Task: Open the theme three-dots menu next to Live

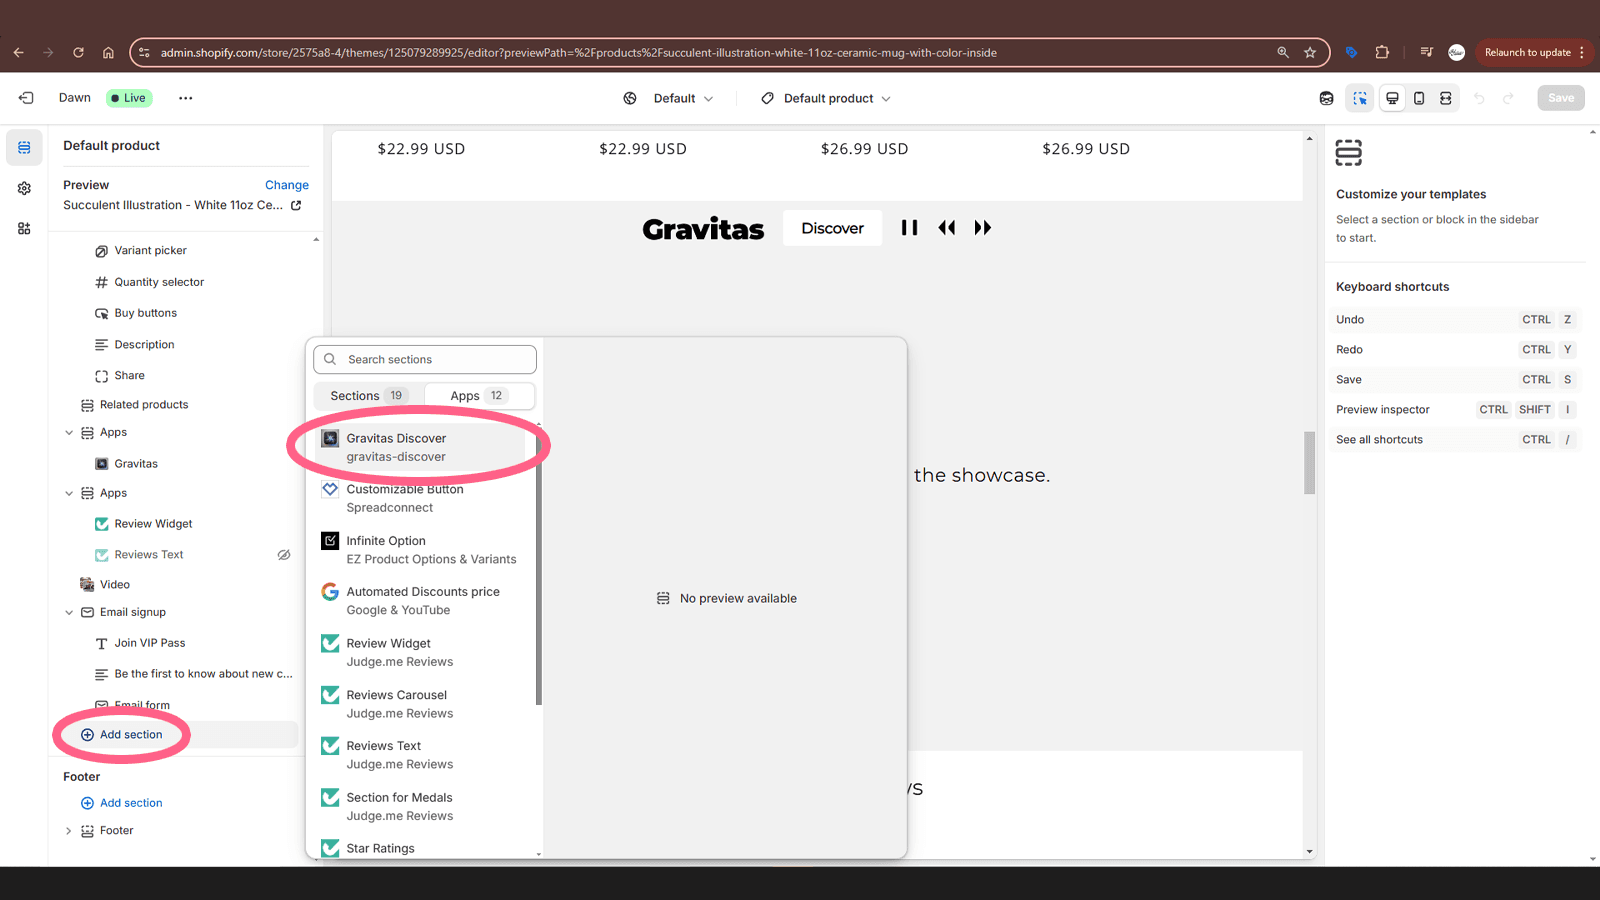Action: click(185, 98)
